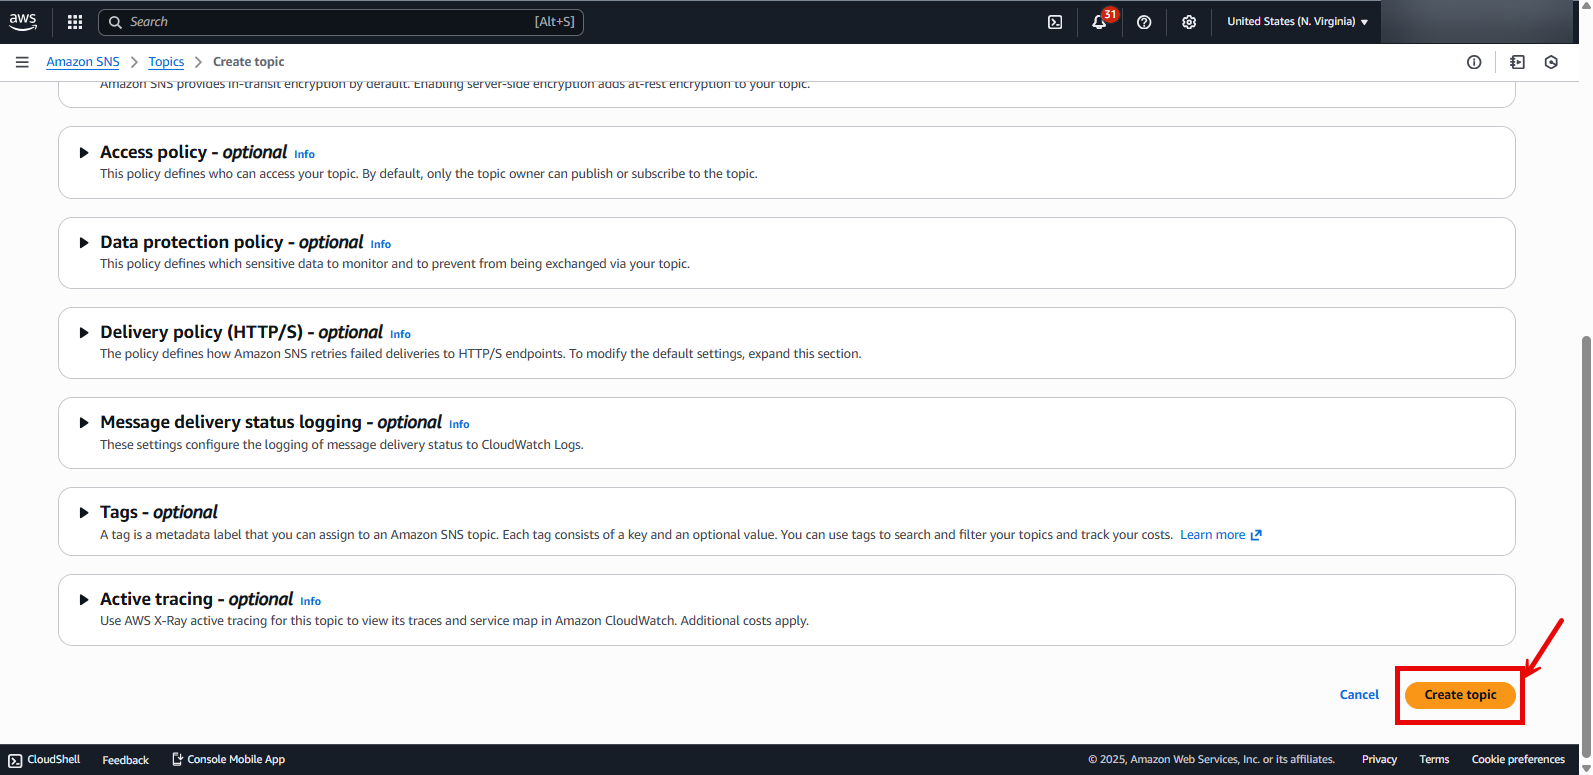The height and width of the screenshot is (775, 1593).
Task: Go to Amazon SNS breadcrumb link
Action: (x=83, y=62)
